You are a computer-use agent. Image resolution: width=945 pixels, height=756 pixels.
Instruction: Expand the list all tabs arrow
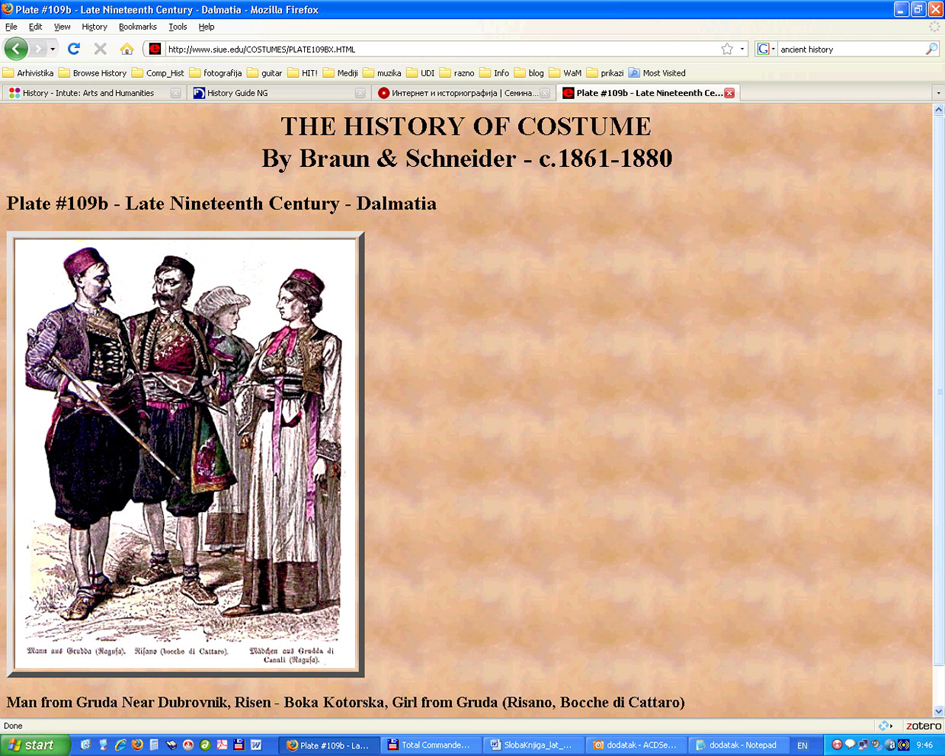click(937, 93)
